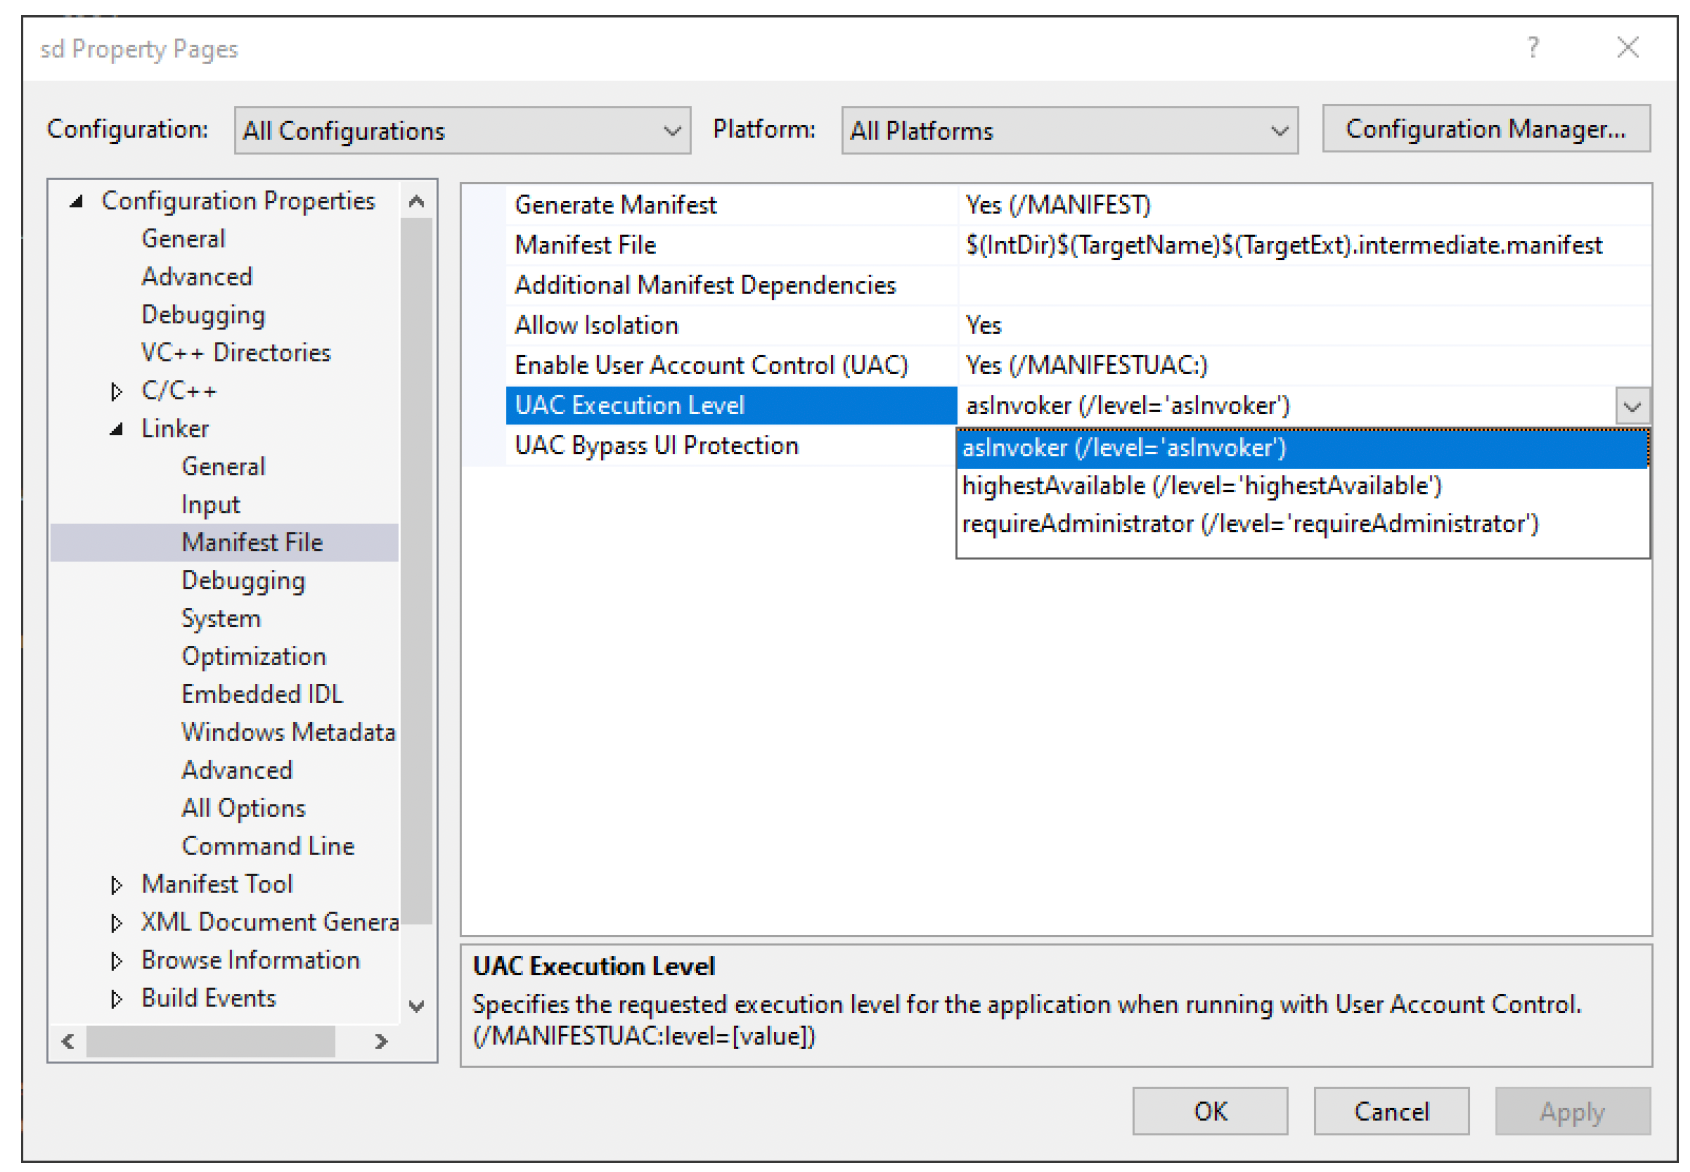Choose requireAdministrator execution level
Image resolution: width=1690 pixels, height=1172 pixels.
(x=1302, y=524)
